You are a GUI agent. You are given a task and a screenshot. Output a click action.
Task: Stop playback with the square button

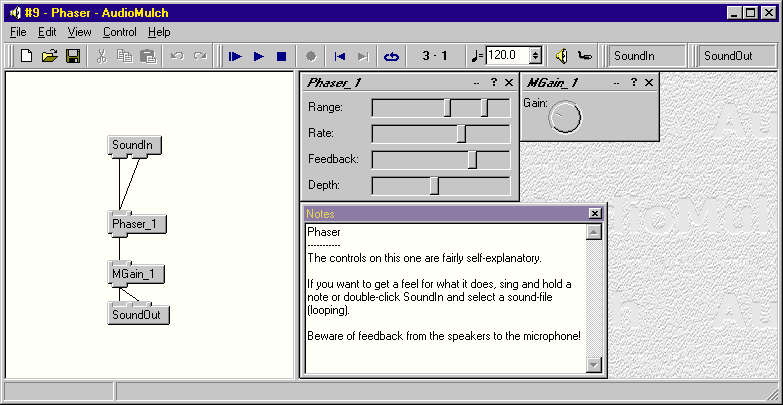pos(282,56)
